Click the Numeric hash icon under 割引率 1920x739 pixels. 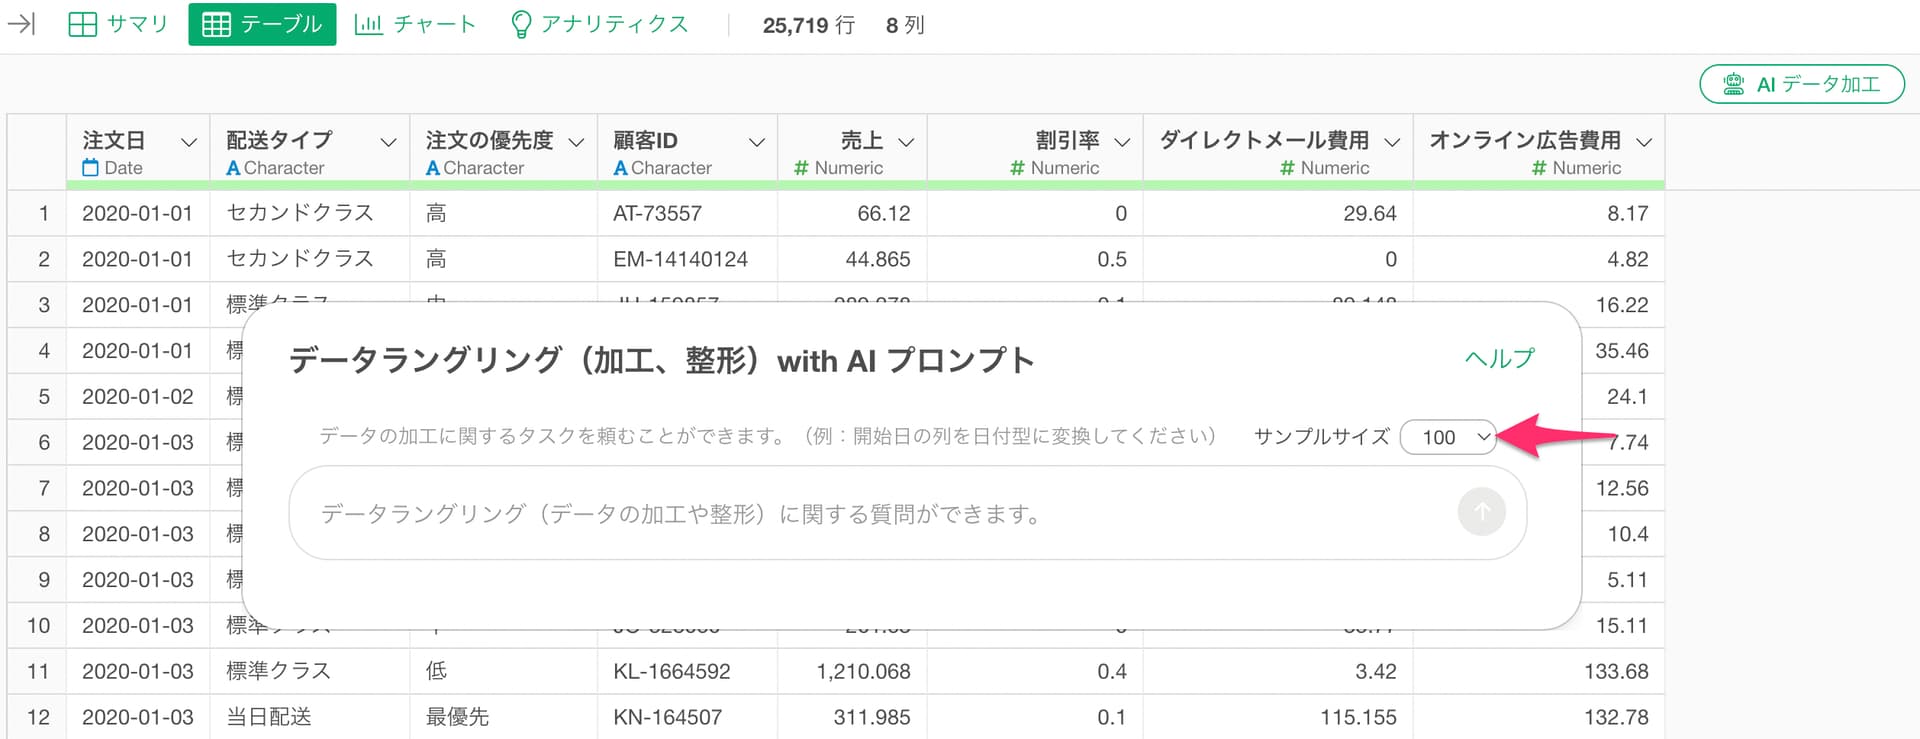coord(1017,168)
